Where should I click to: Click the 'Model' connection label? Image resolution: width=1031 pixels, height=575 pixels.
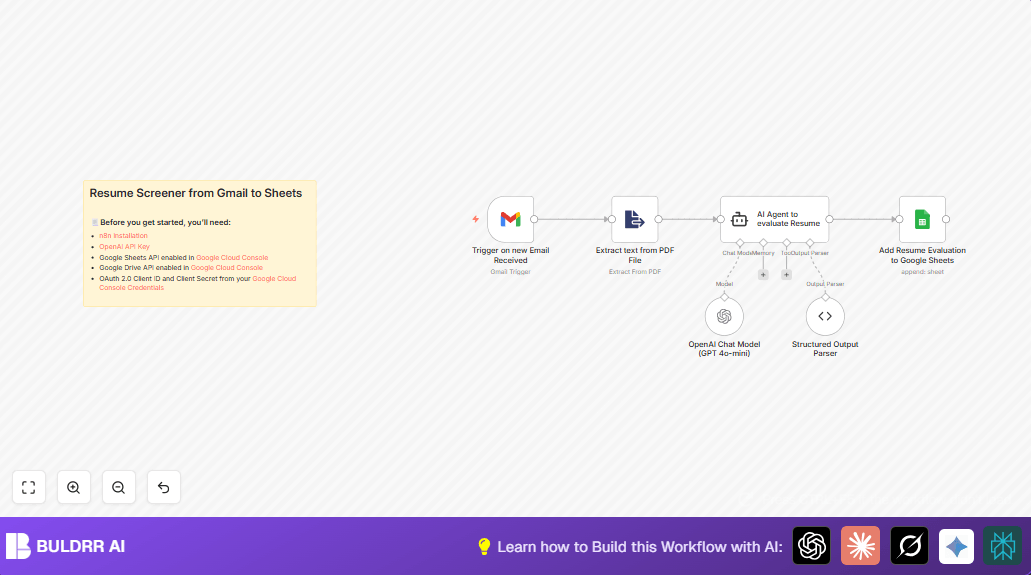coord(724,284)
